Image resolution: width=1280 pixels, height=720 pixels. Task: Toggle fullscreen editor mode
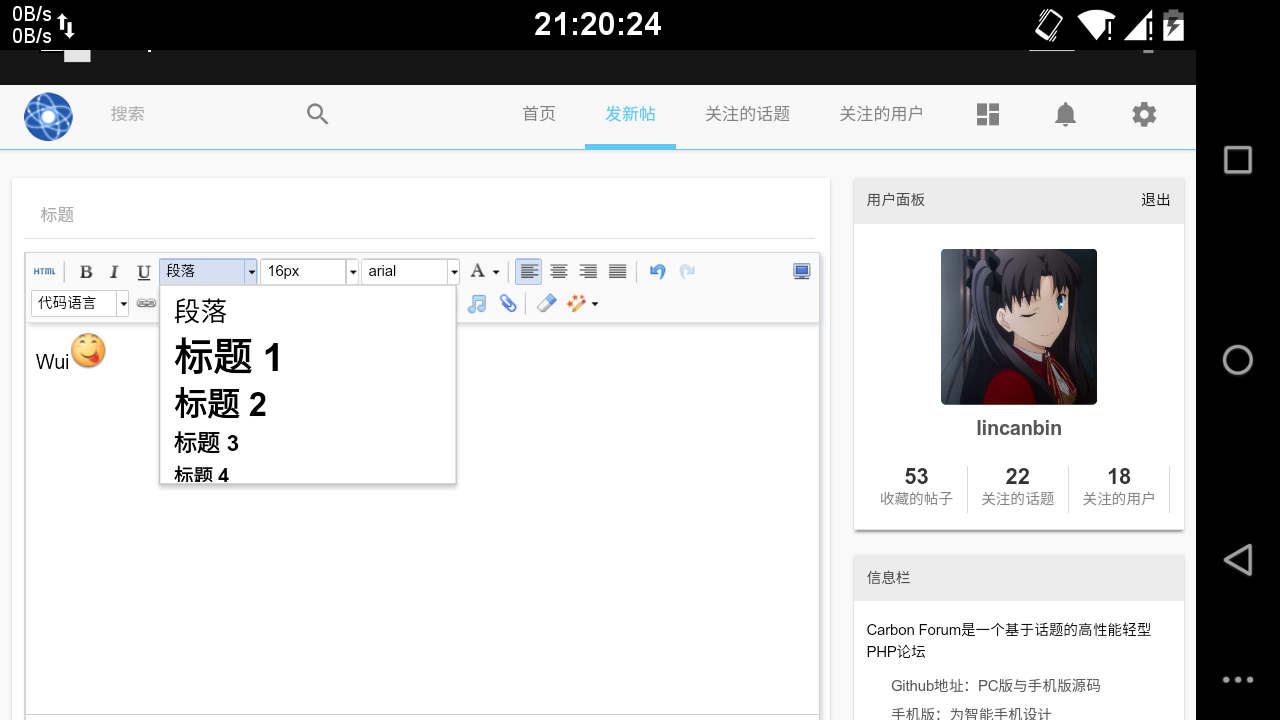click(802, 271)
